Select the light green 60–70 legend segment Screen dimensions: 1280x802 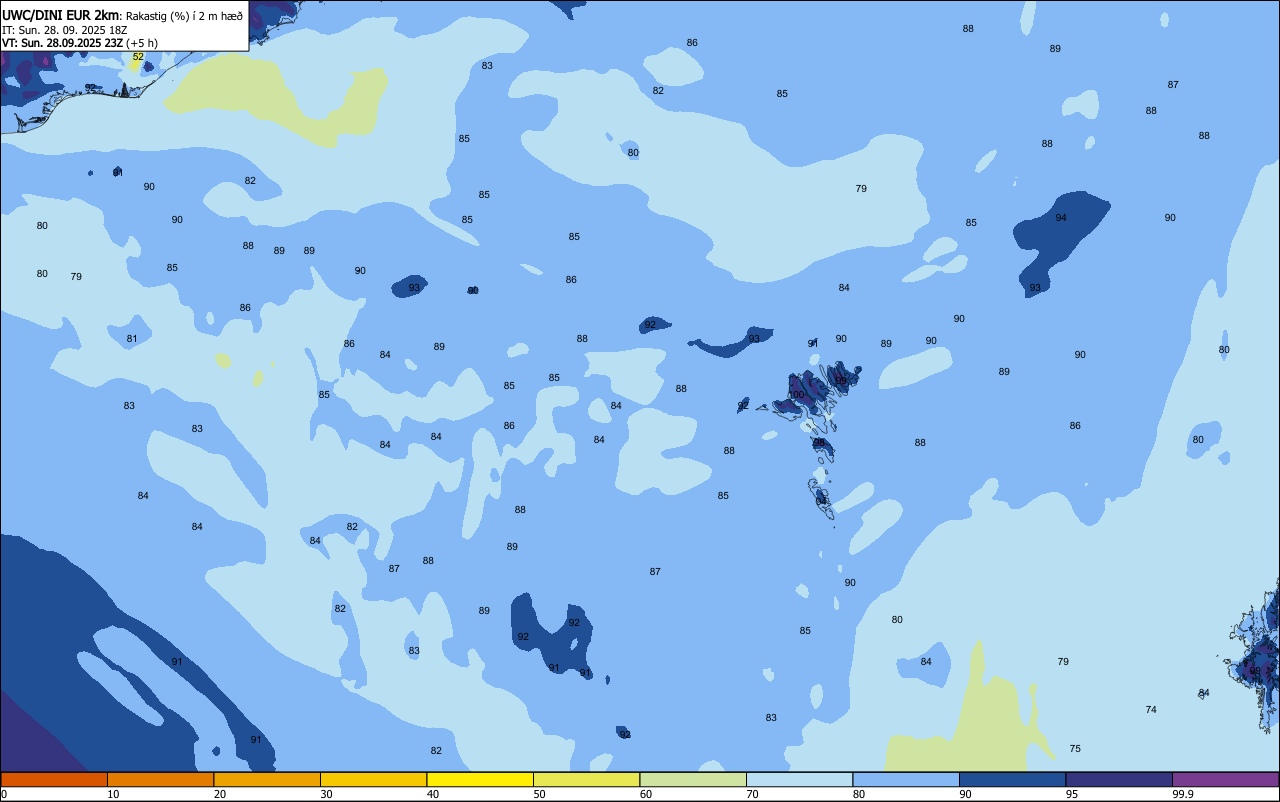pyautogui.click(x=693, y=779)
